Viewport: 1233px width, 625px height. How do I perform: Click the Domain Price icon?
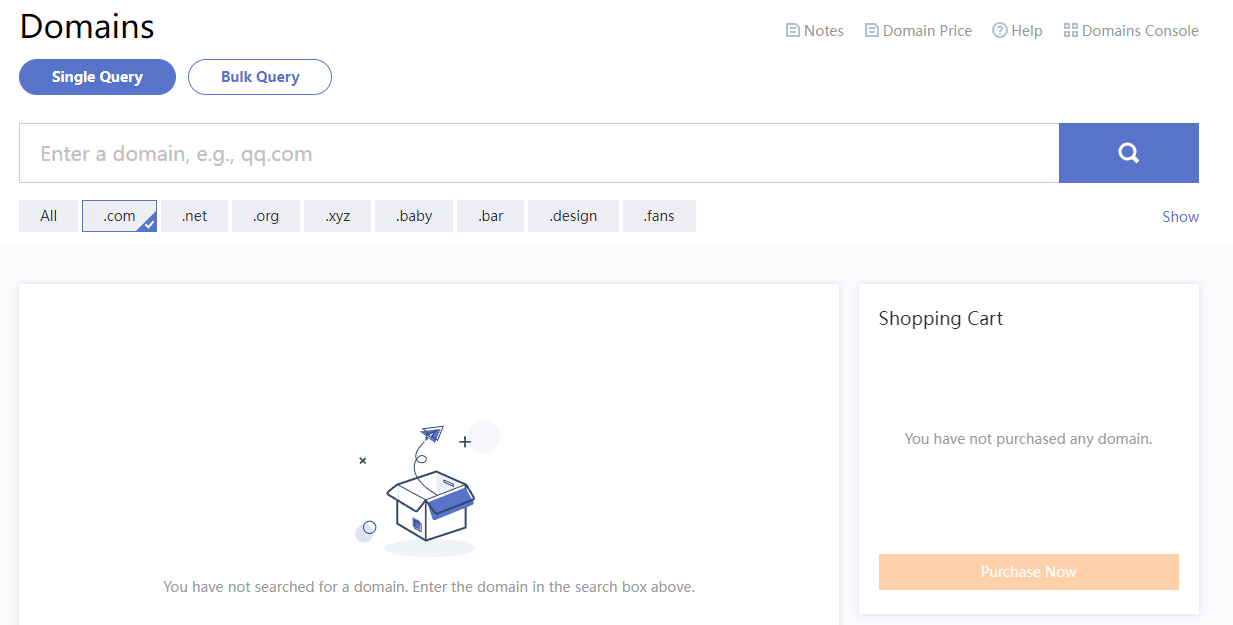tap(872, 31)
